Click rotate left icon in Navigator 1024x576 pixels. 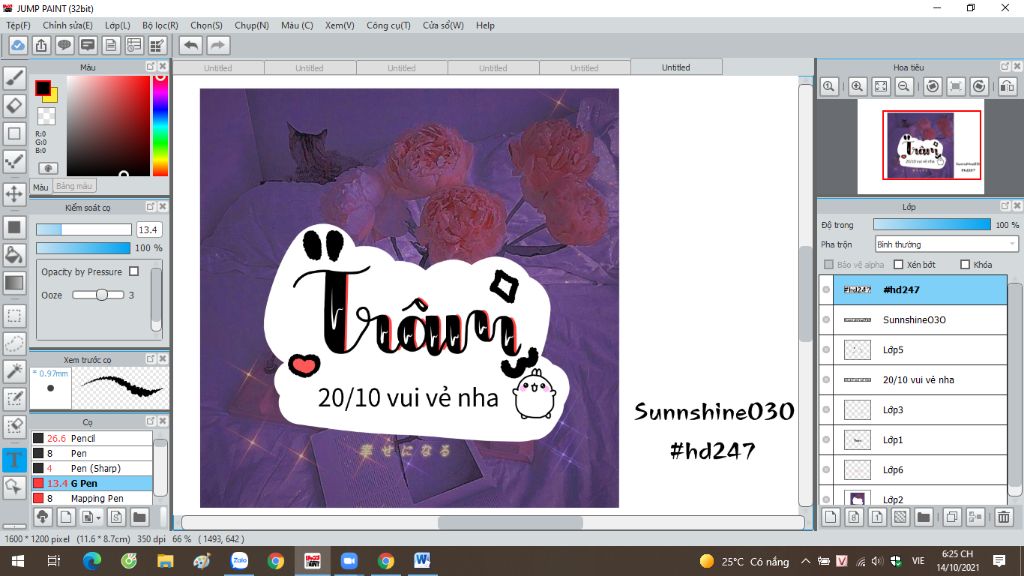(x=933, y=86)
